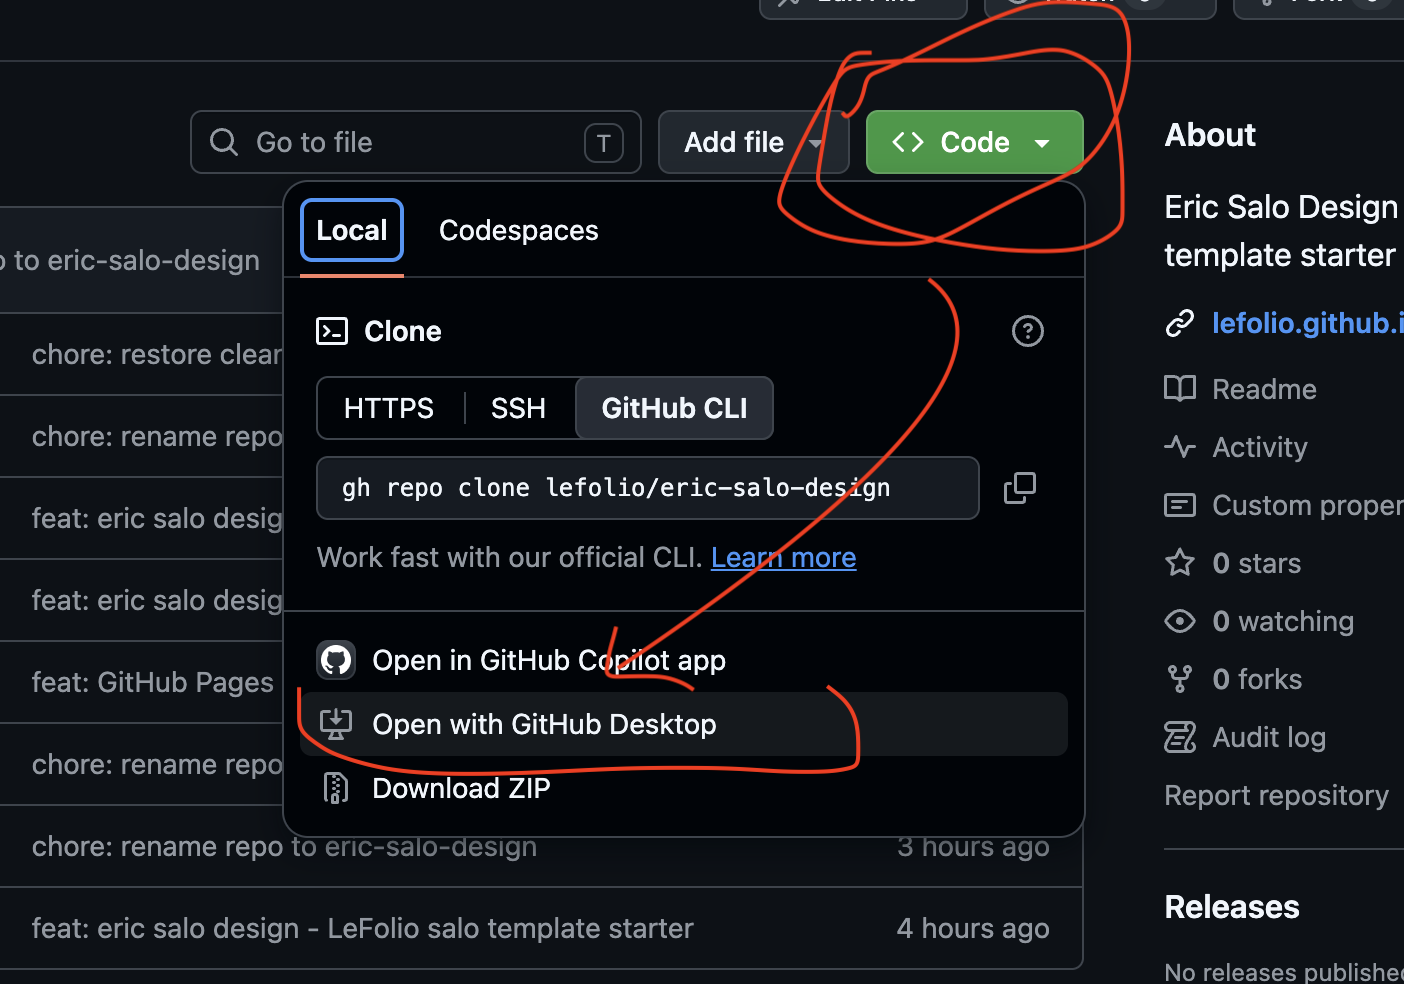Copy the clone command to clipboard

pyautogui.click(x=1020, y=488)
